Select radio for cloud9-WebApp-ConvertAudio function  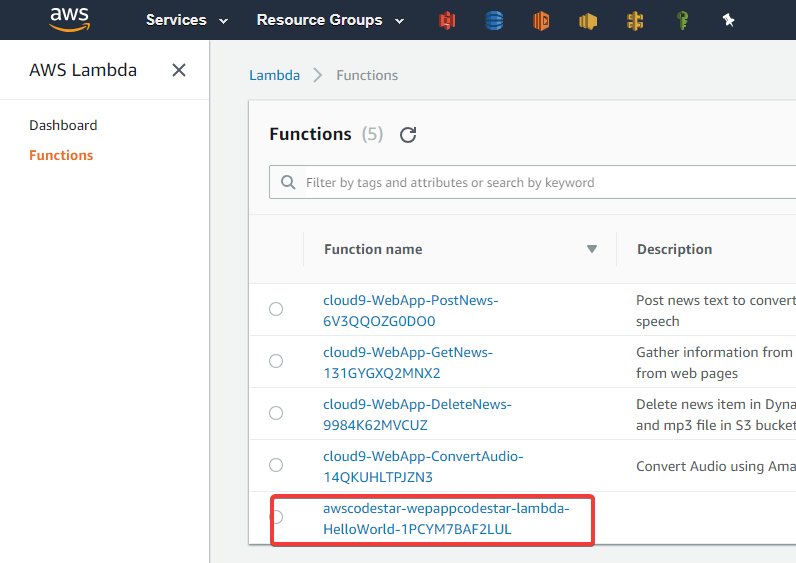pyautogui.click(x=276, y=465)
